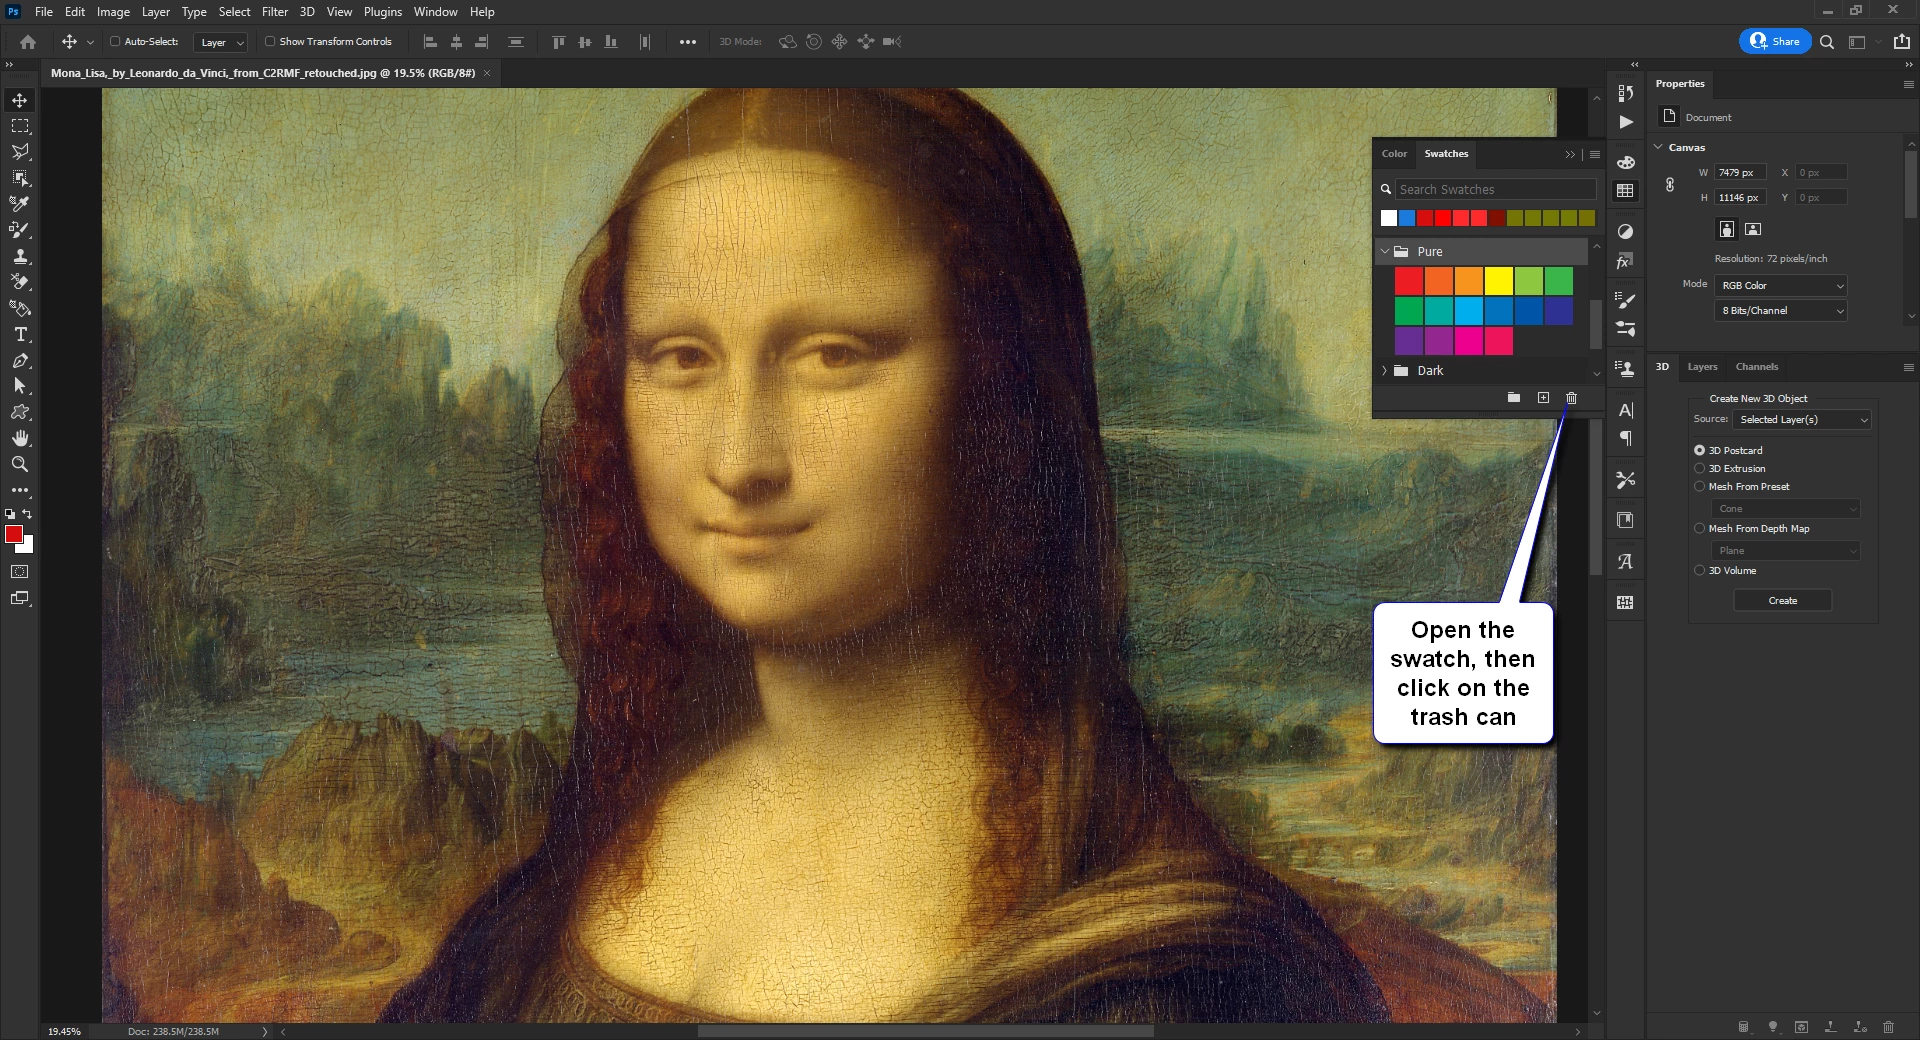Expand the Dark swatch group

click(x=1385, y=371)
